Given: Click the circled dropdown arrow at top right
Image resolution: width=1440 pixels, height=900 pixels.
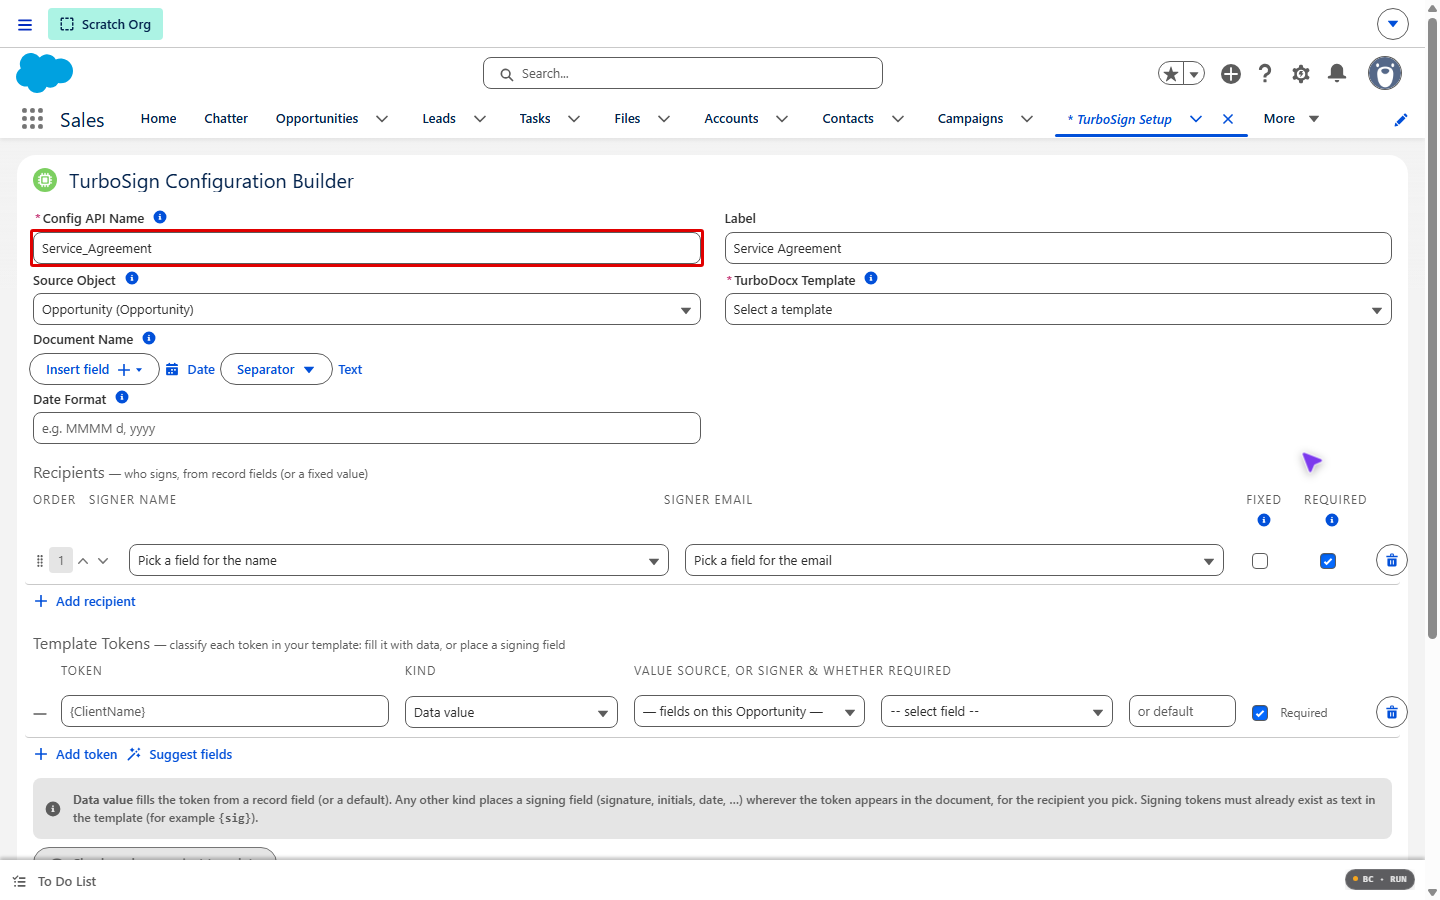Looking at the screenshot, I should (x=1393, y=24).
